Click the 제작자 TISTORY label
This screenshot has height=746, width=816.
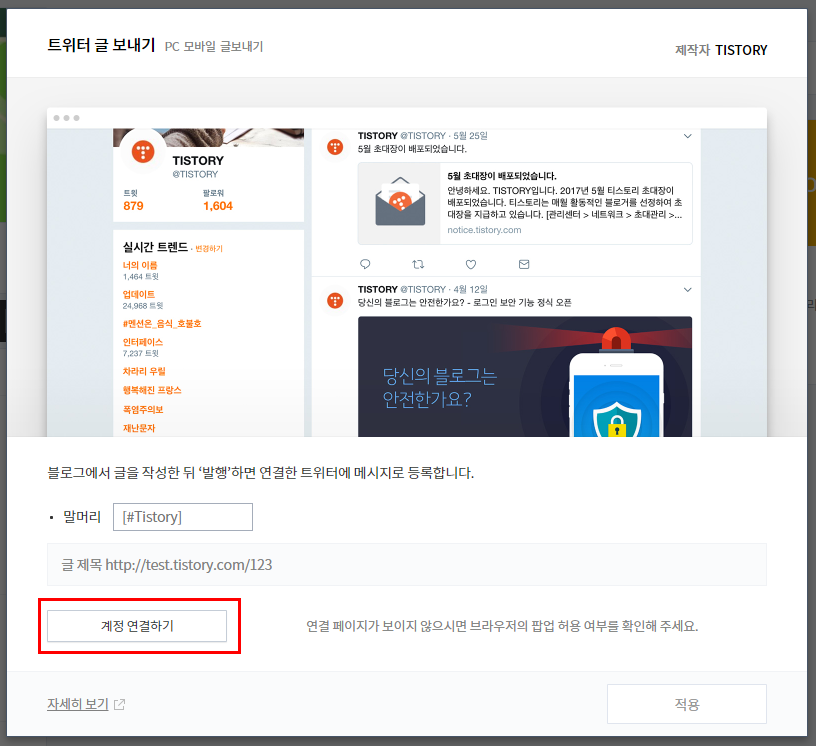point(721,50)
